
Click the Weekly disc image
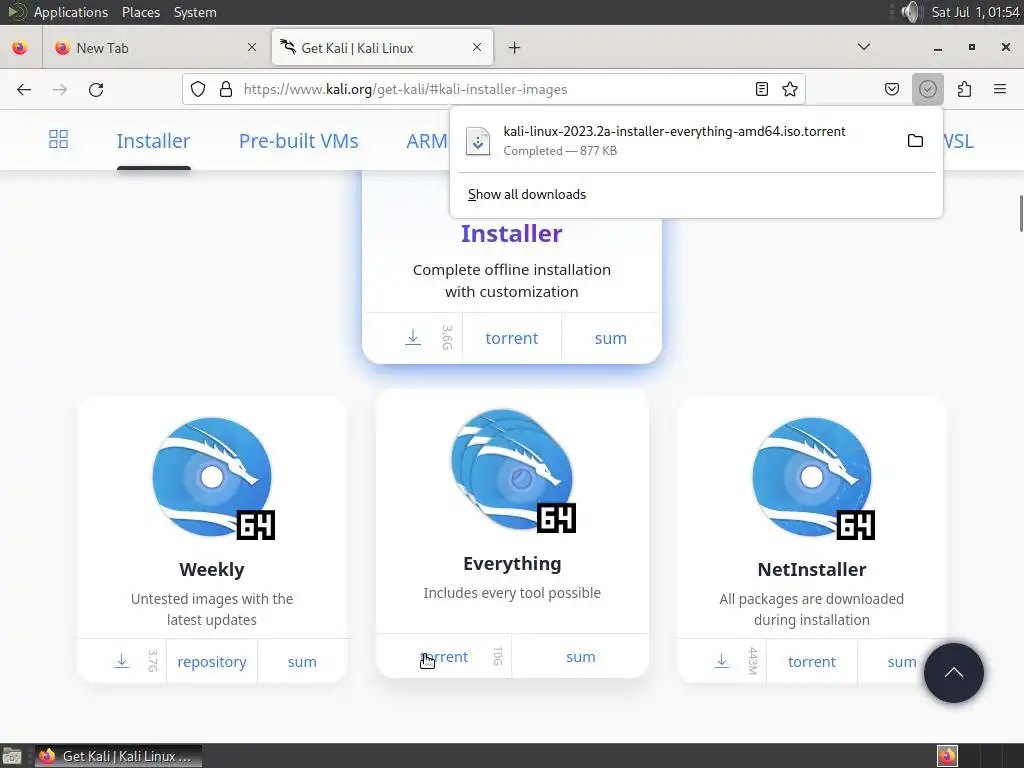point(214,478)
